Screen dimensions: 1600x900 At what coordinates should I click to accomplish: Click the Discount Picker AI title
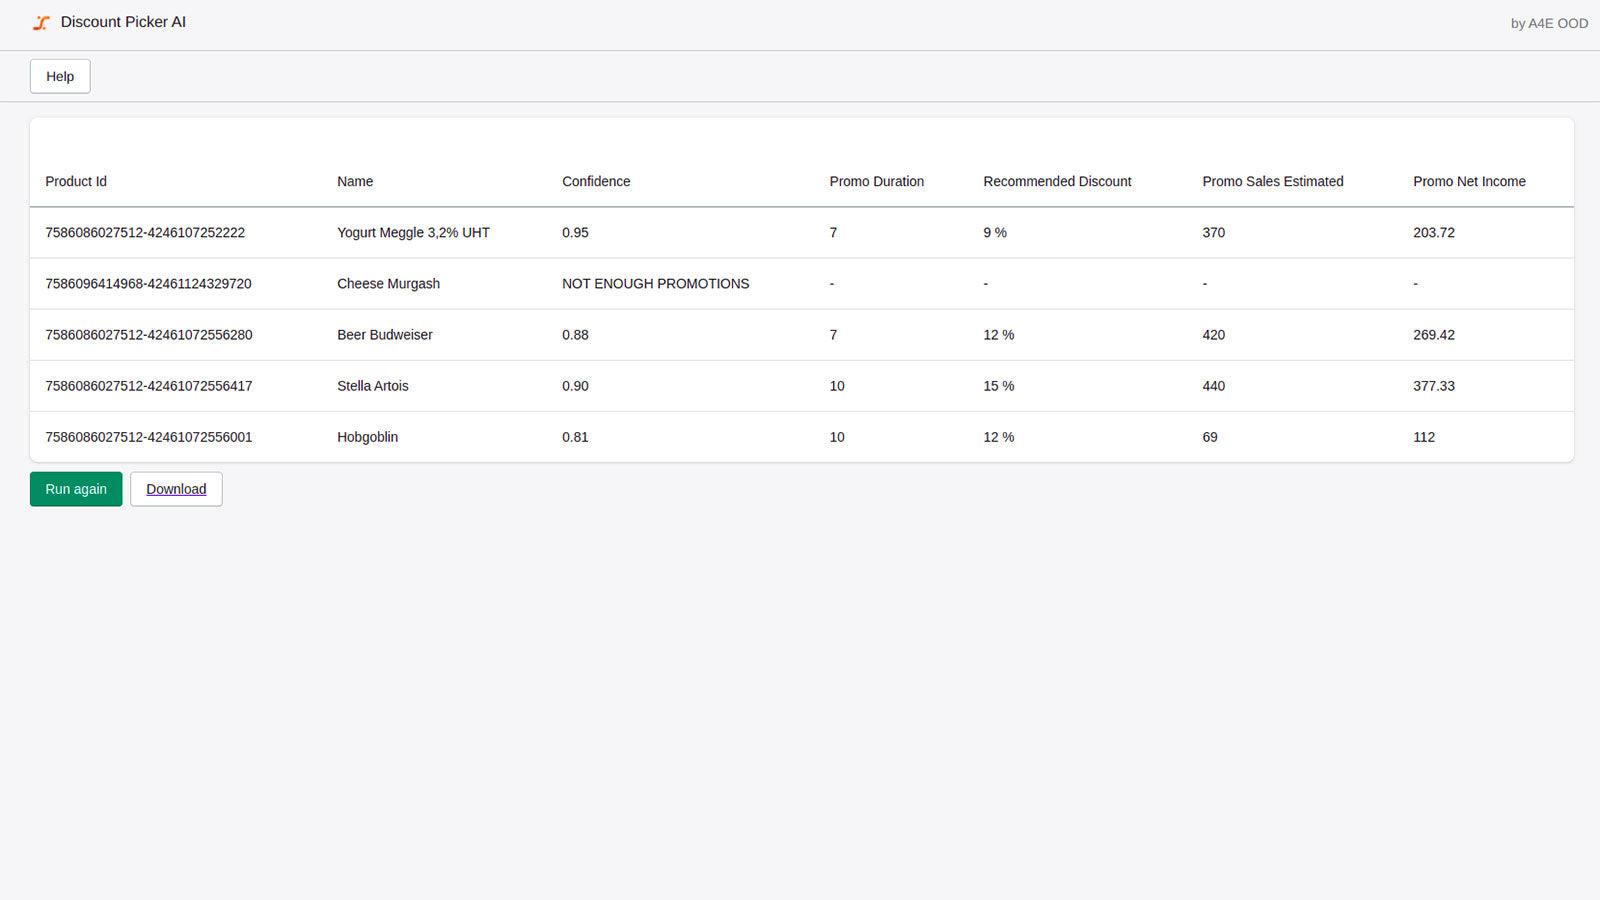coord(122,21)
